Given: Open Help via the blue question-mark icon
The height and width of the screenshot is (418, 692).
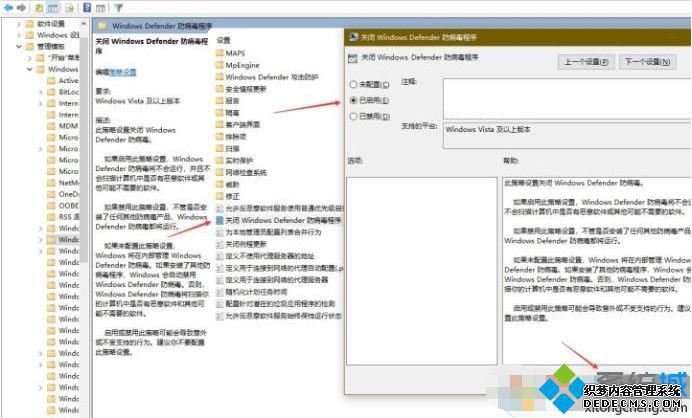Looking at the screenshot, I should 87,8.
